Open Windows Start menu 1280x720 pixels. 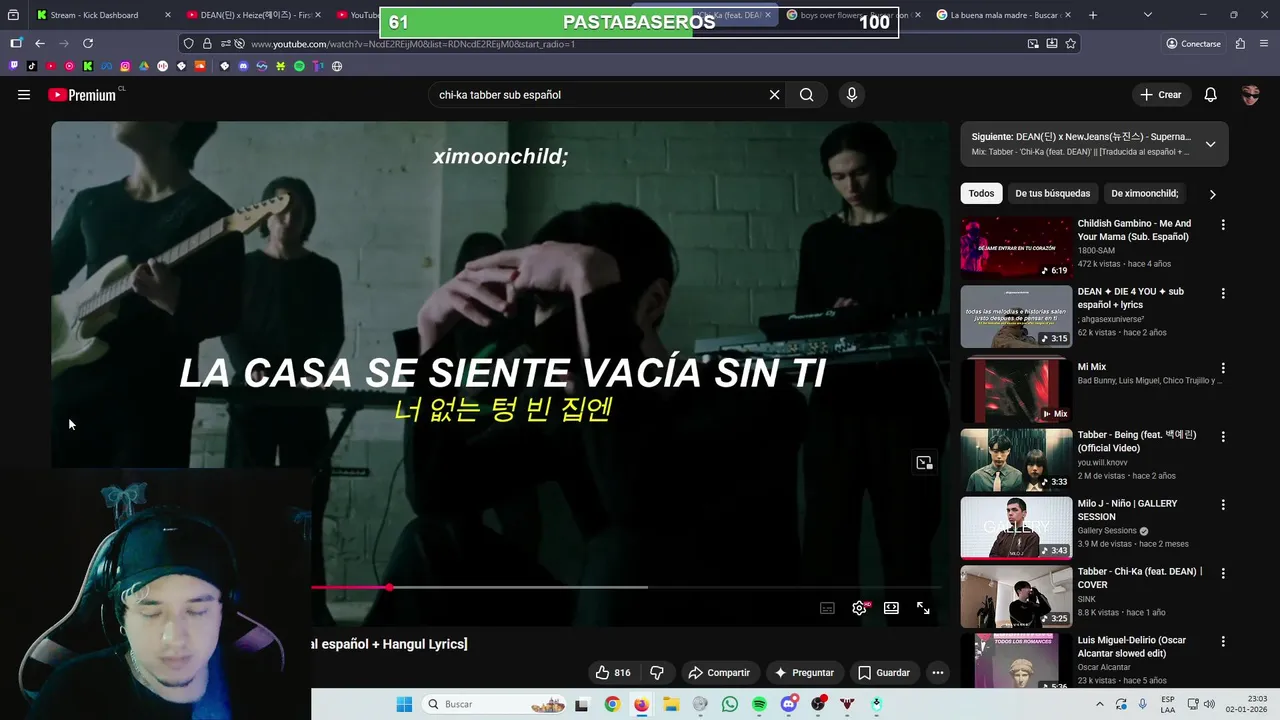[x=404, y=704]
